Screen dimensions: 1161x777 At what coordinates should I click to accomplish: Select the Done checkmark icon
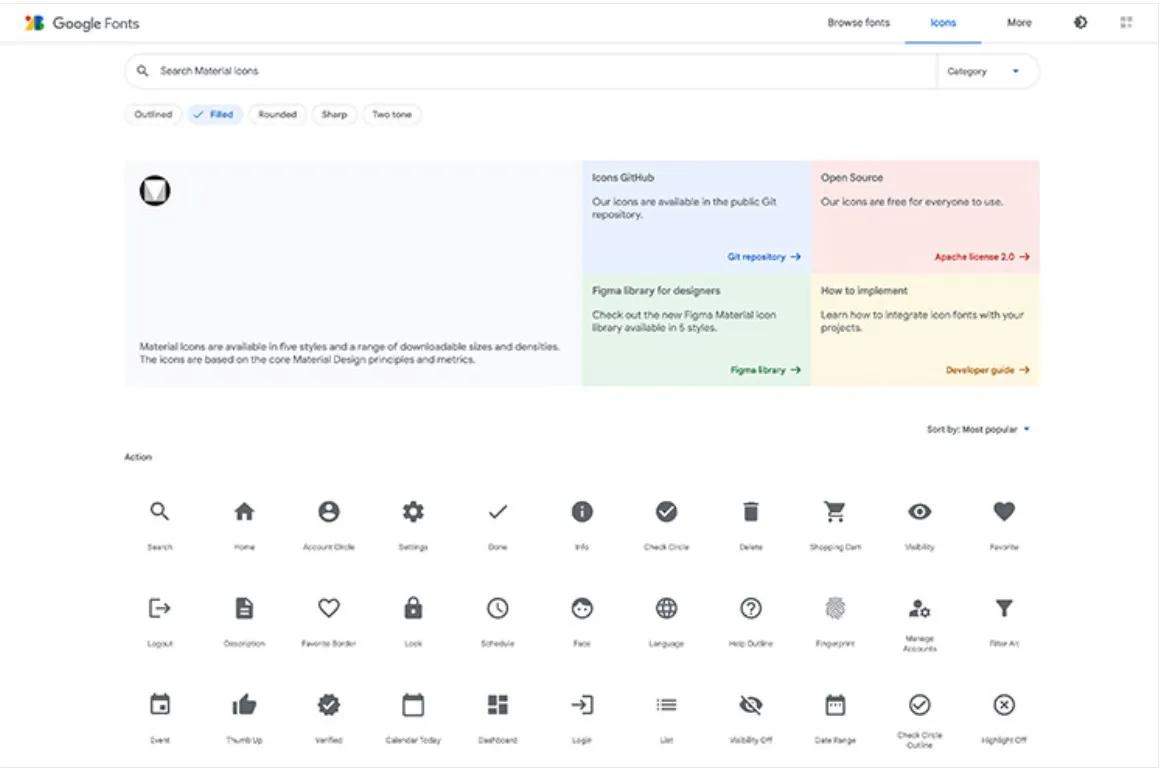coord(498,511)
